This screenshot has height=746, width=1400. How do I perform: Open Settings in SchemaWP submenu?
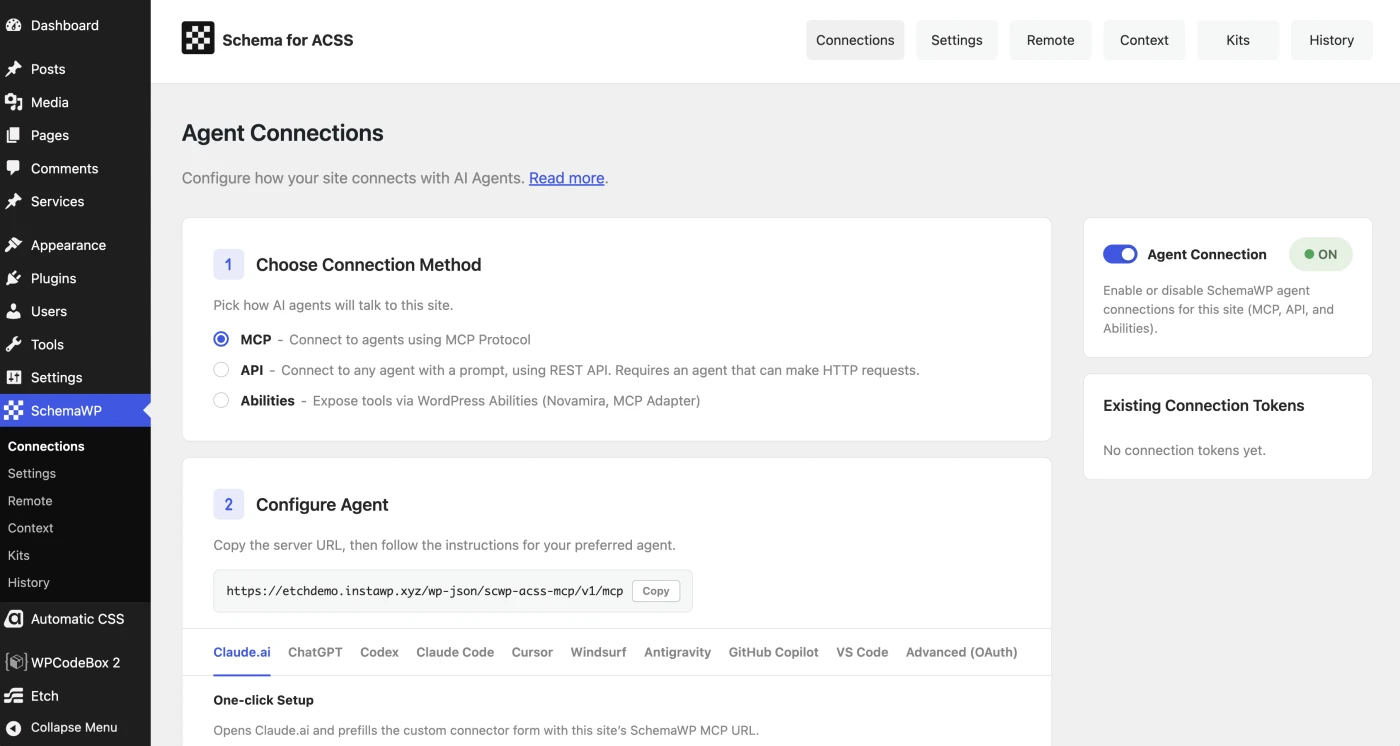pyautogui.click(x=32, y=473)
